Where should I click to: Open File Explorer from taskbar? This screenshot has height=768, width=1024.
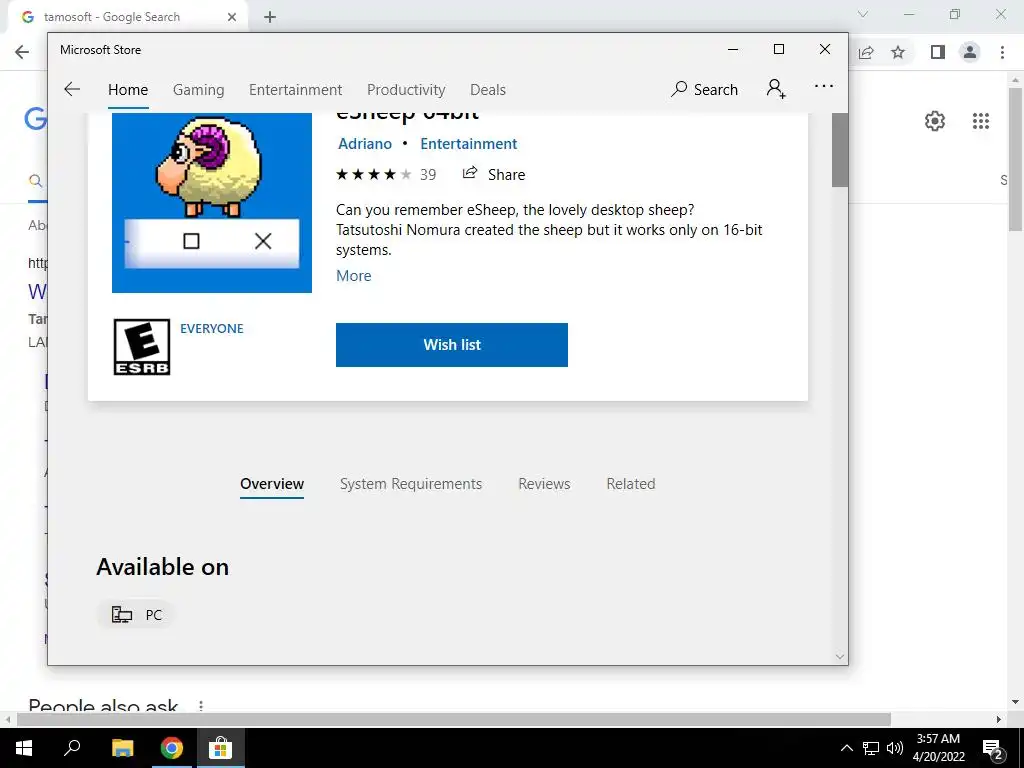pyautogui.click(x=122, y=748)
